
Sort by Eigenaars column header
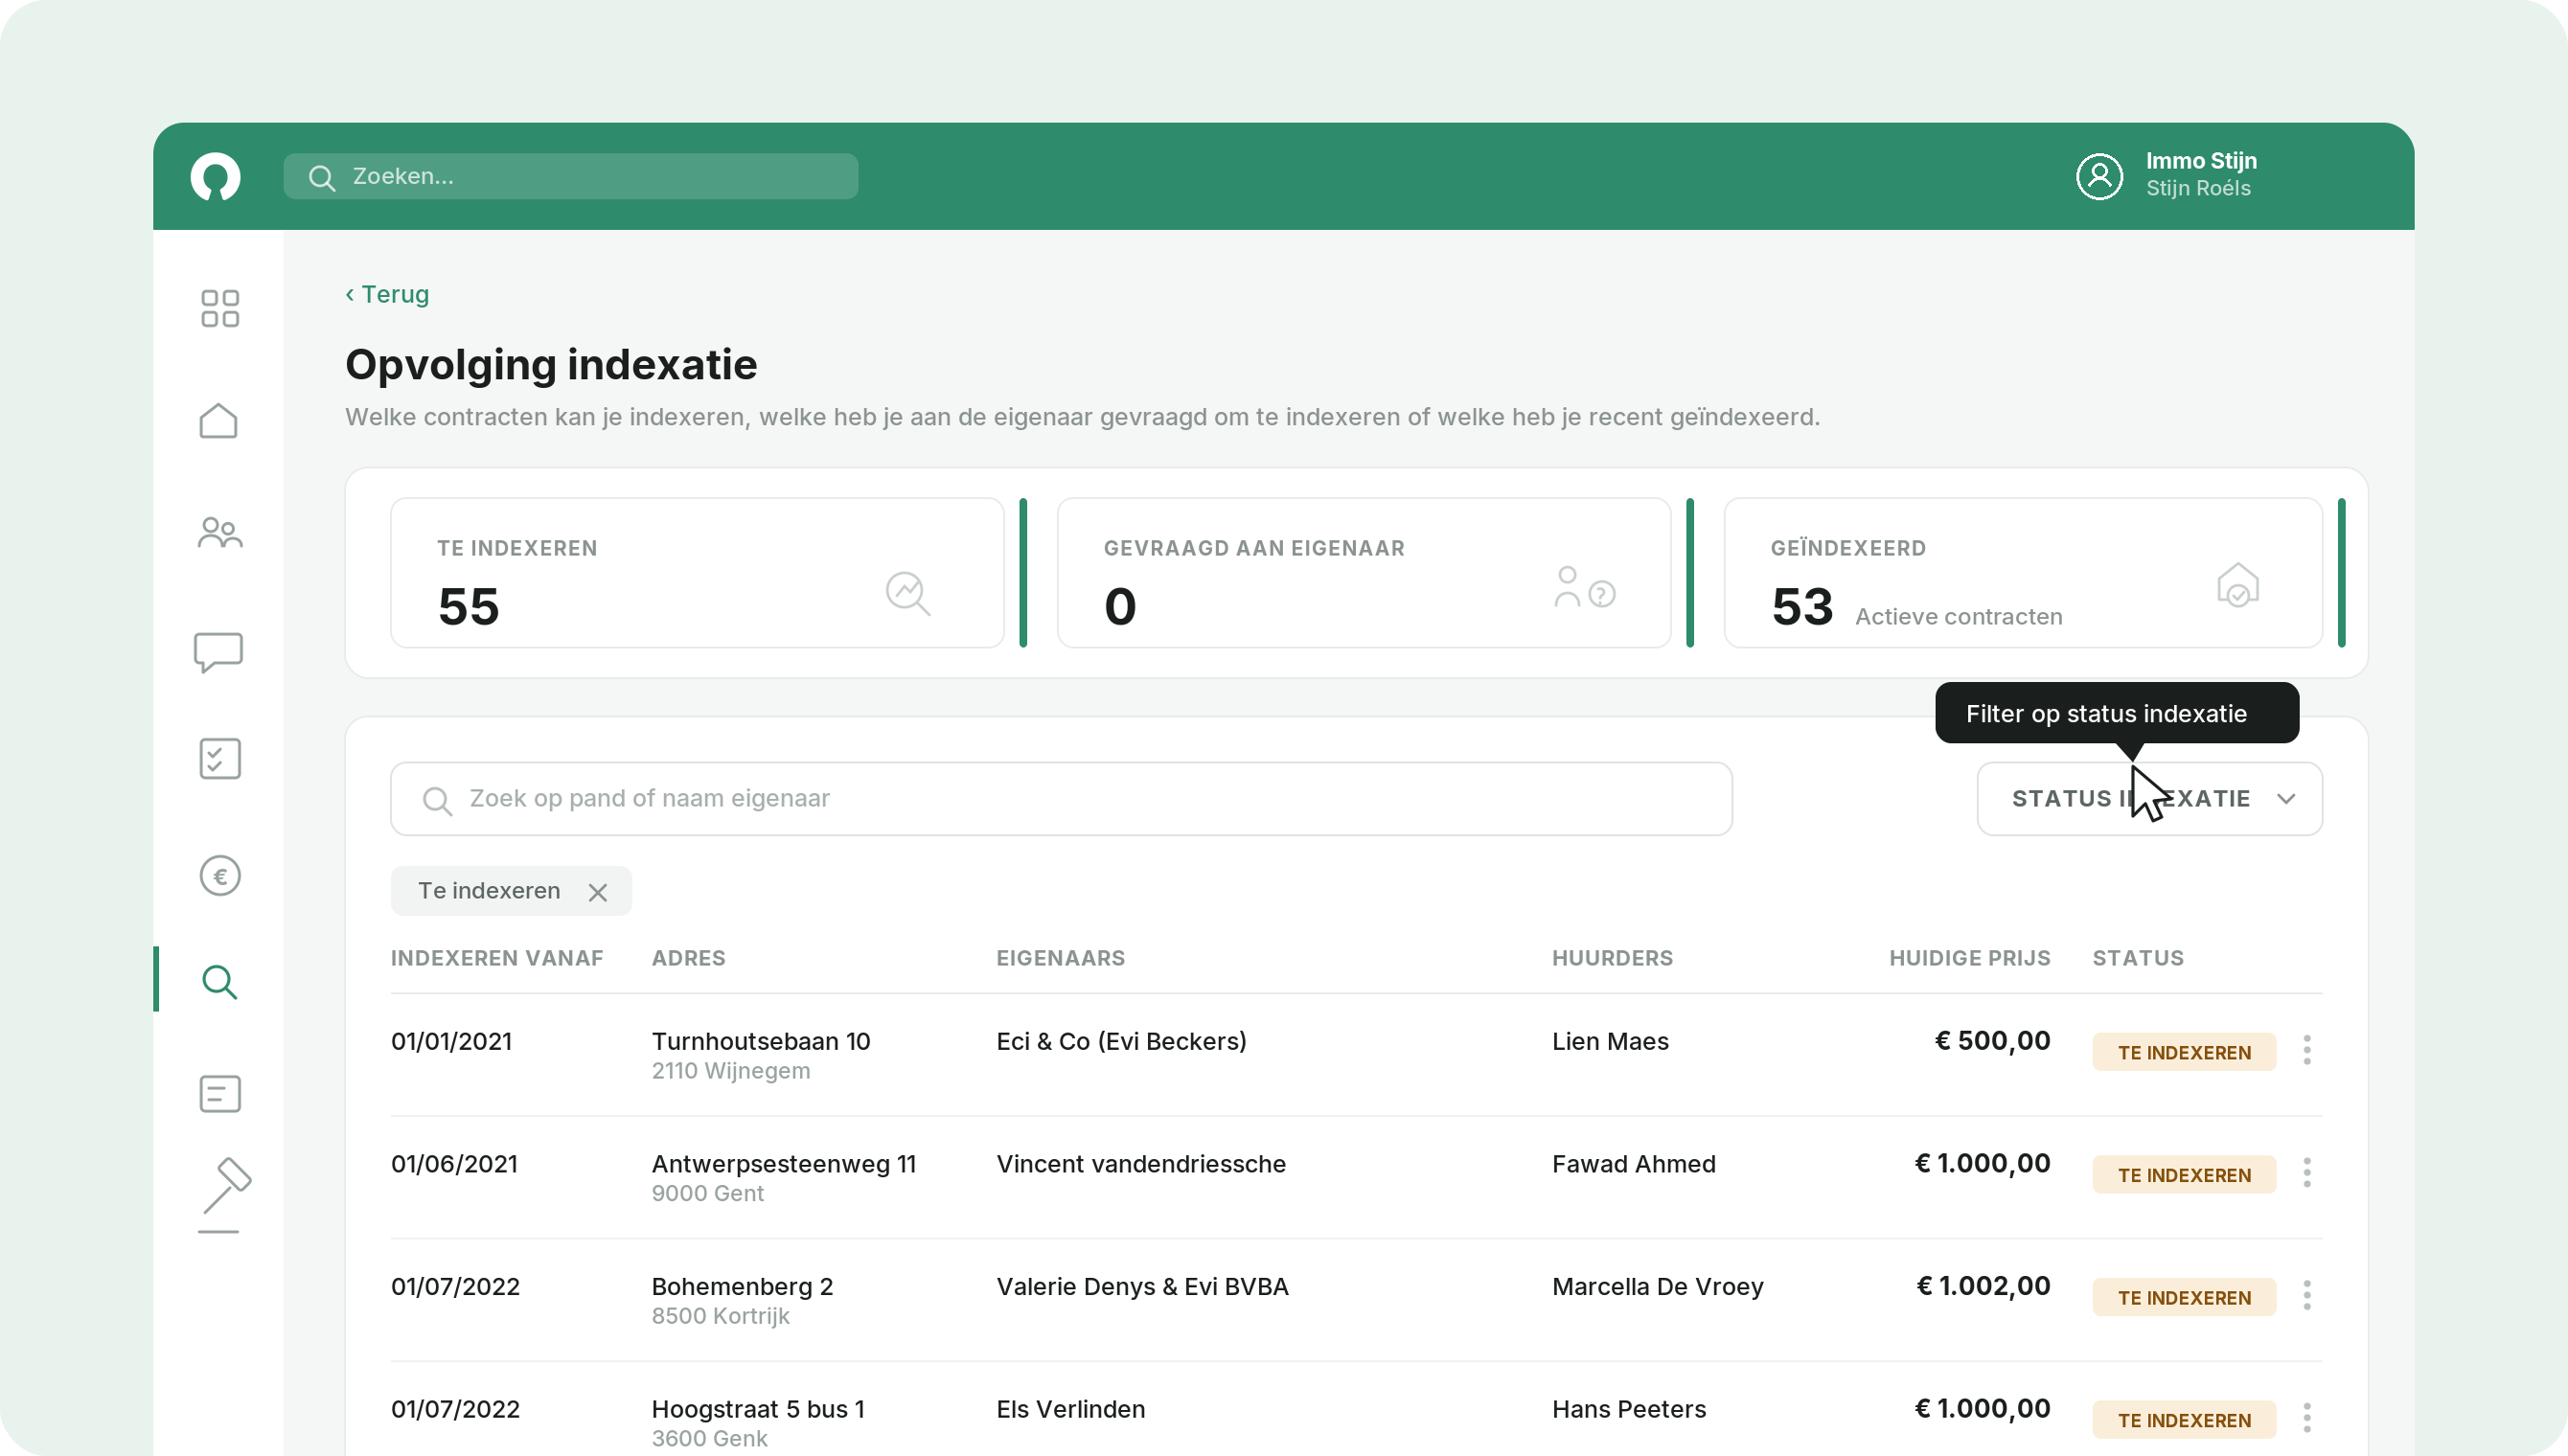1060,958
